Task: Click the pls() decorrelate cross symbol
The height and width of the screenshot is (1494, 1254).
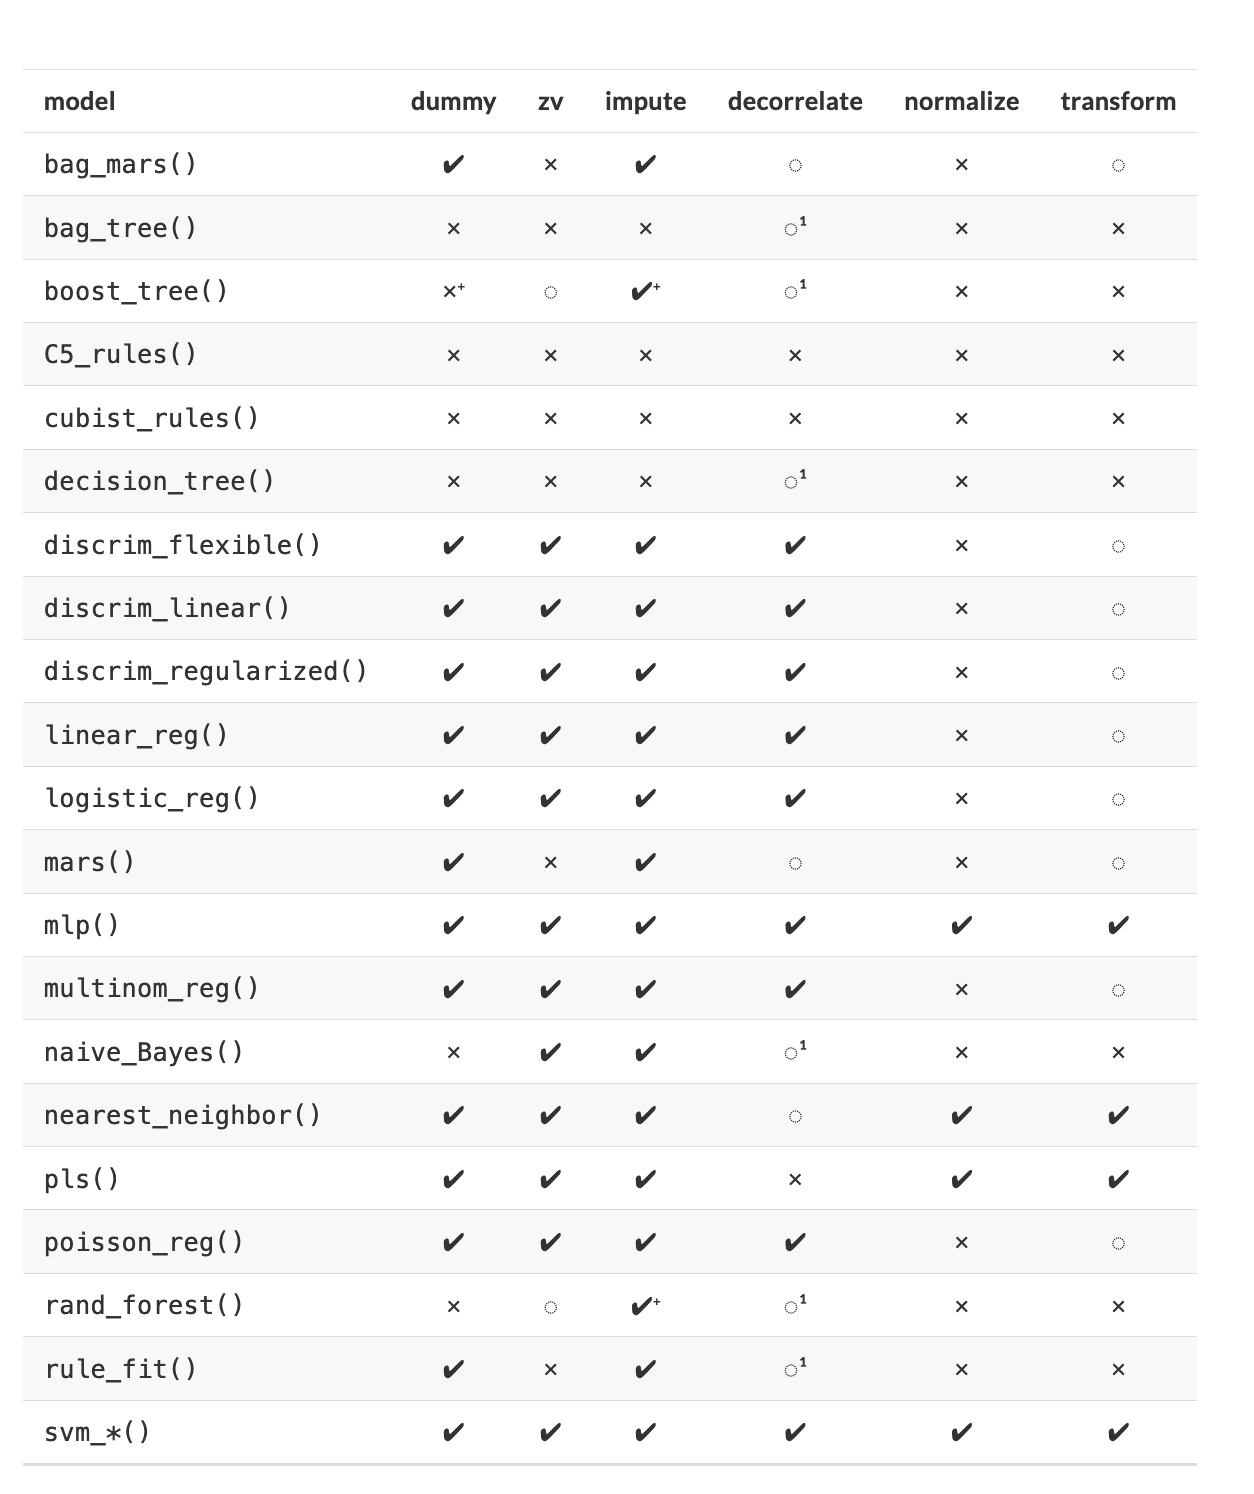Action: [x=795, y=1179]
